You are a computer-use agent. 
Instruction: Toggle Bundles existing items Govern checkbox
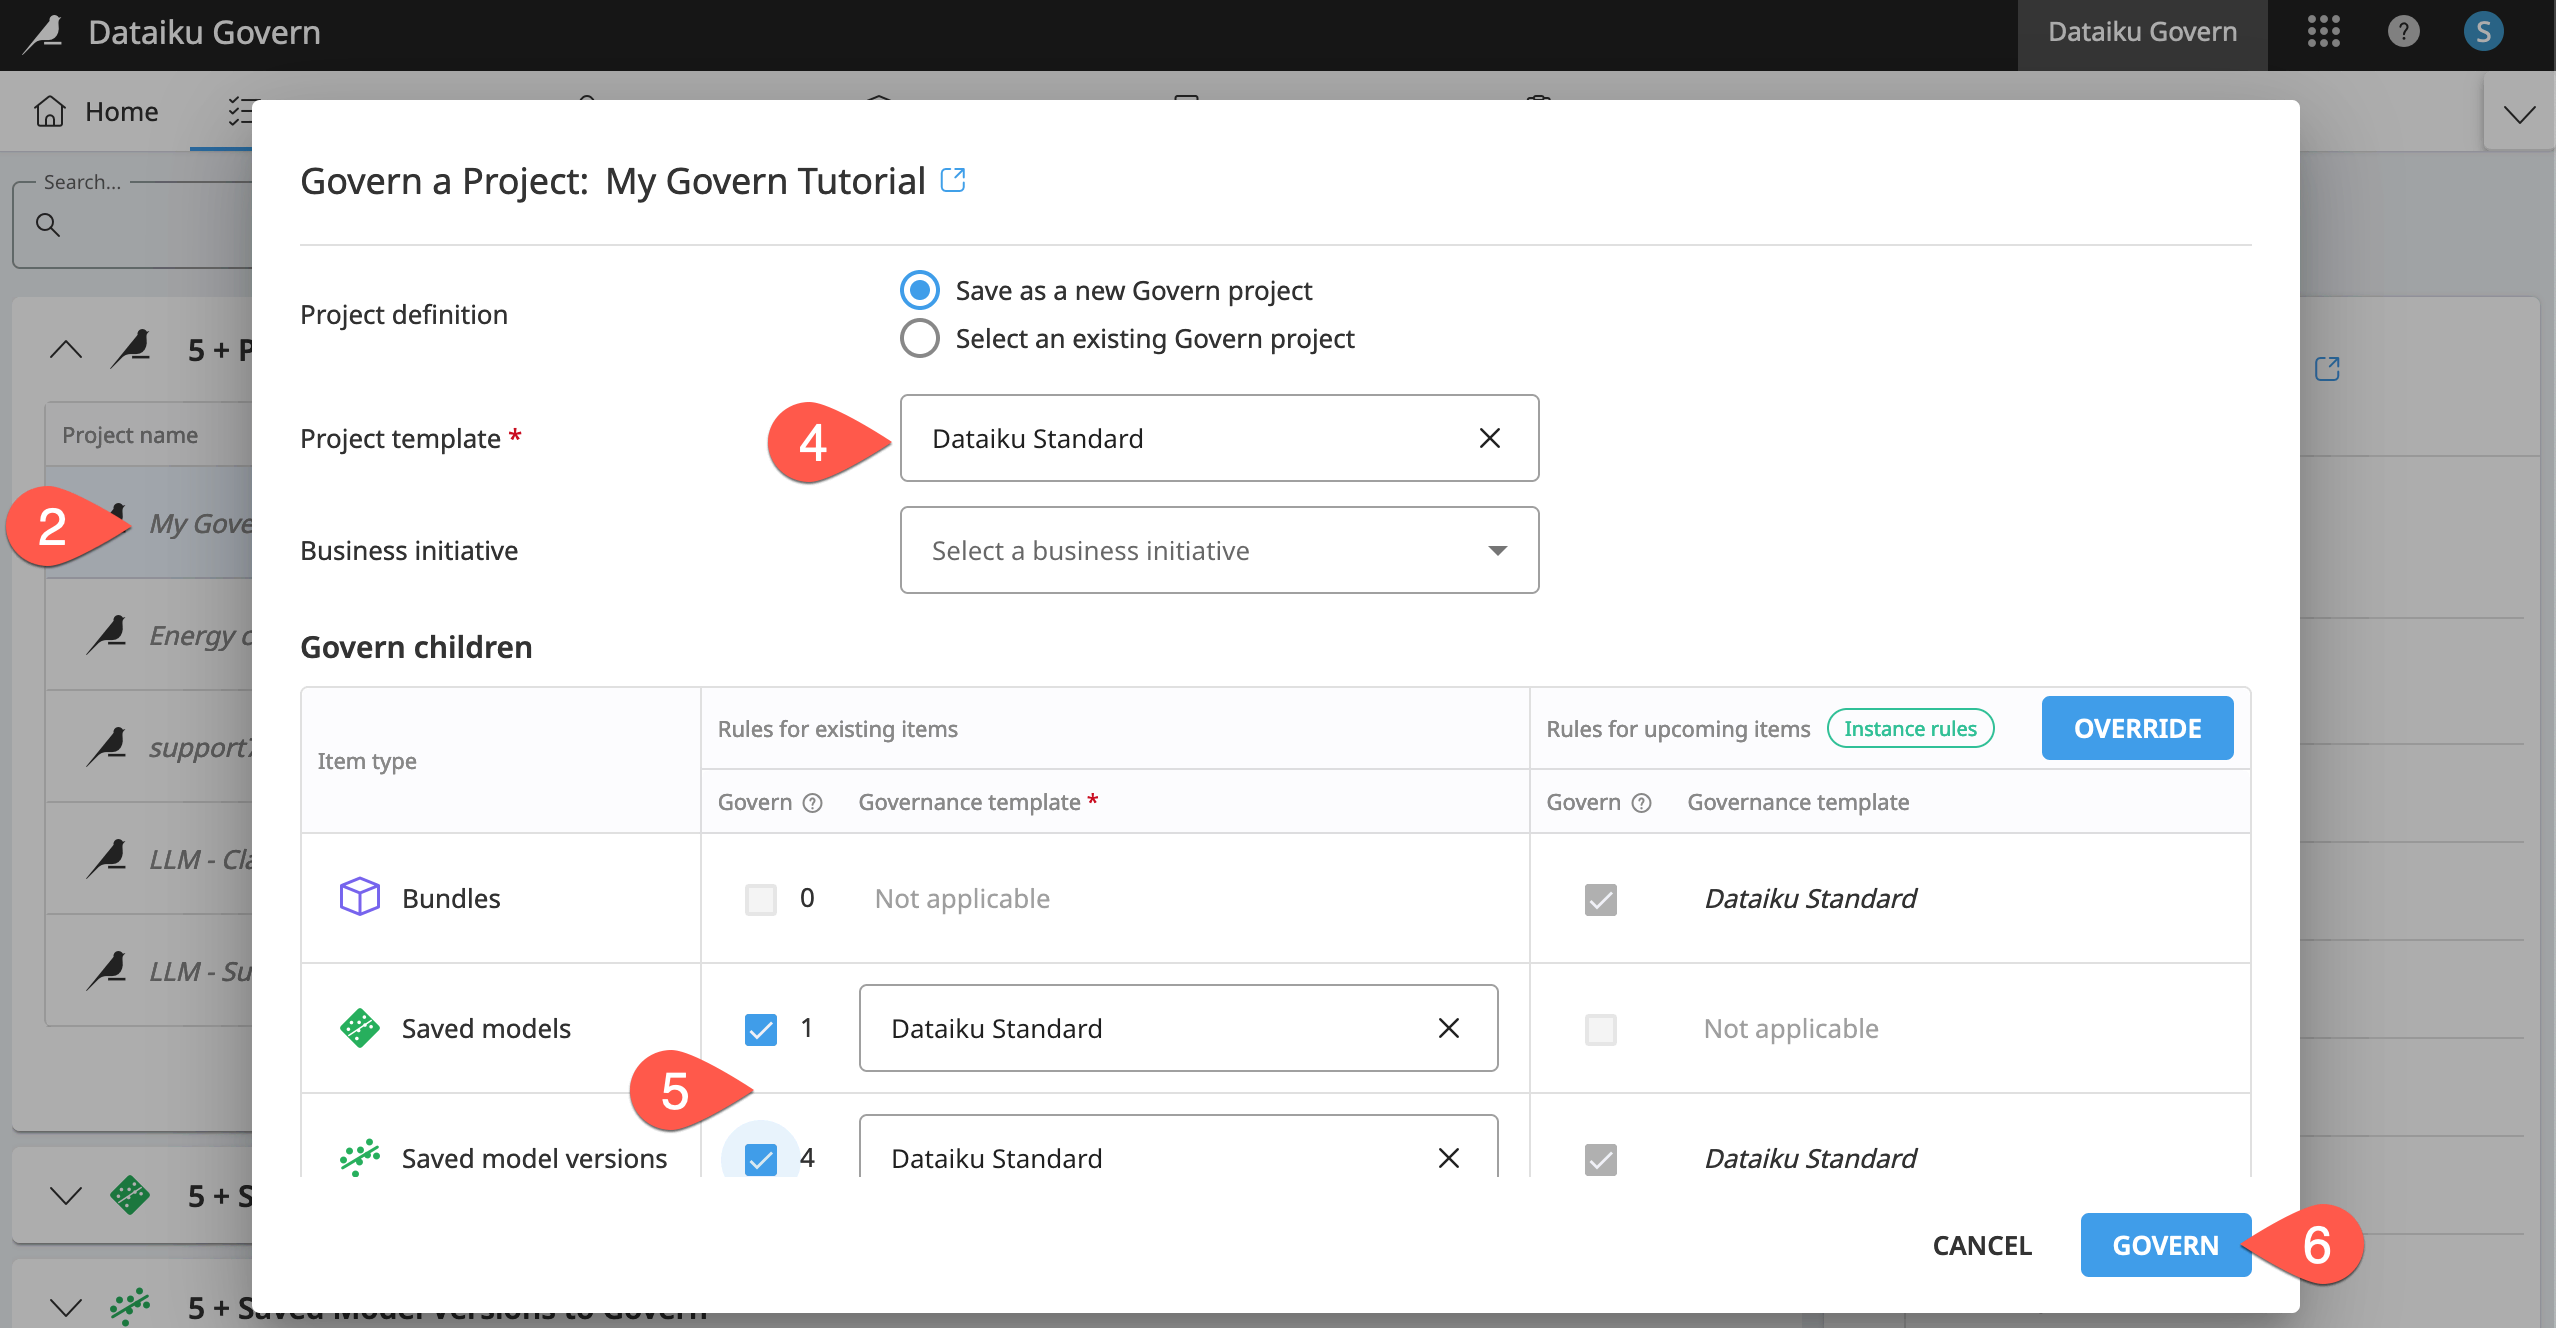coord(760,899)
